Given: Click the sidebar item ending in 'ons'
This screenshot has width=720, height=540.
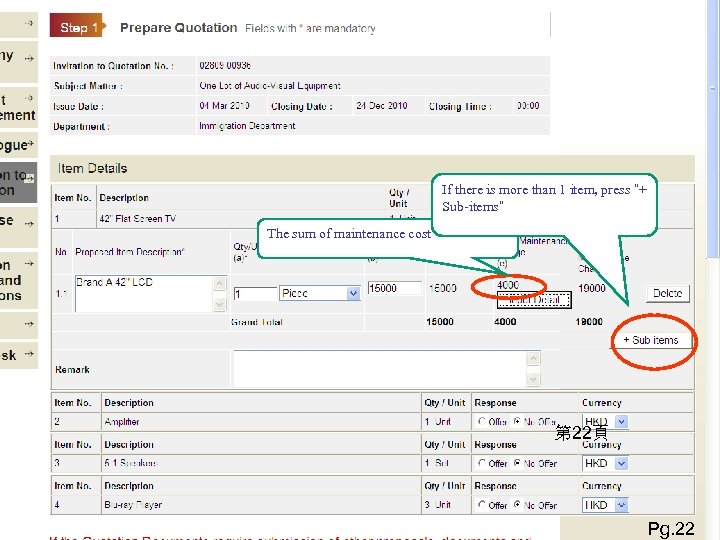Looking at the screenshot, I should 18,280.
